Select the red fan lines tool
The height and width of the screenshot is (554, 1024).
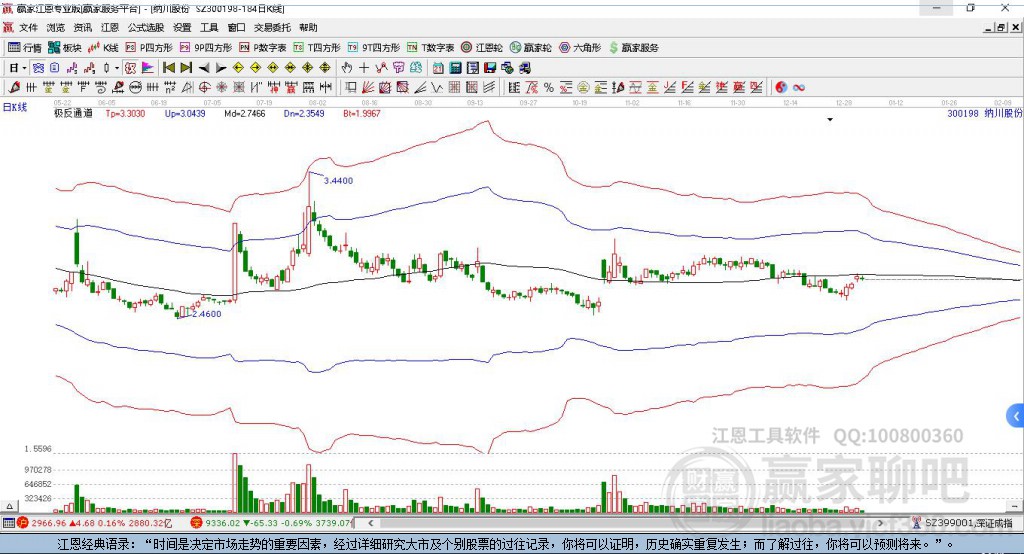[x=368, y=88]
